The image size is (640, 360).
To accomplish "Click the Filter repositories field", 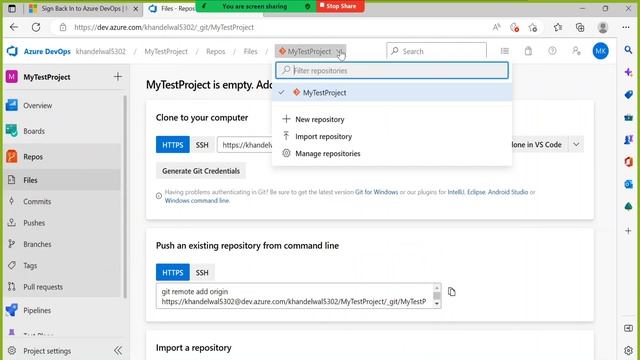I will coord(392,70).
